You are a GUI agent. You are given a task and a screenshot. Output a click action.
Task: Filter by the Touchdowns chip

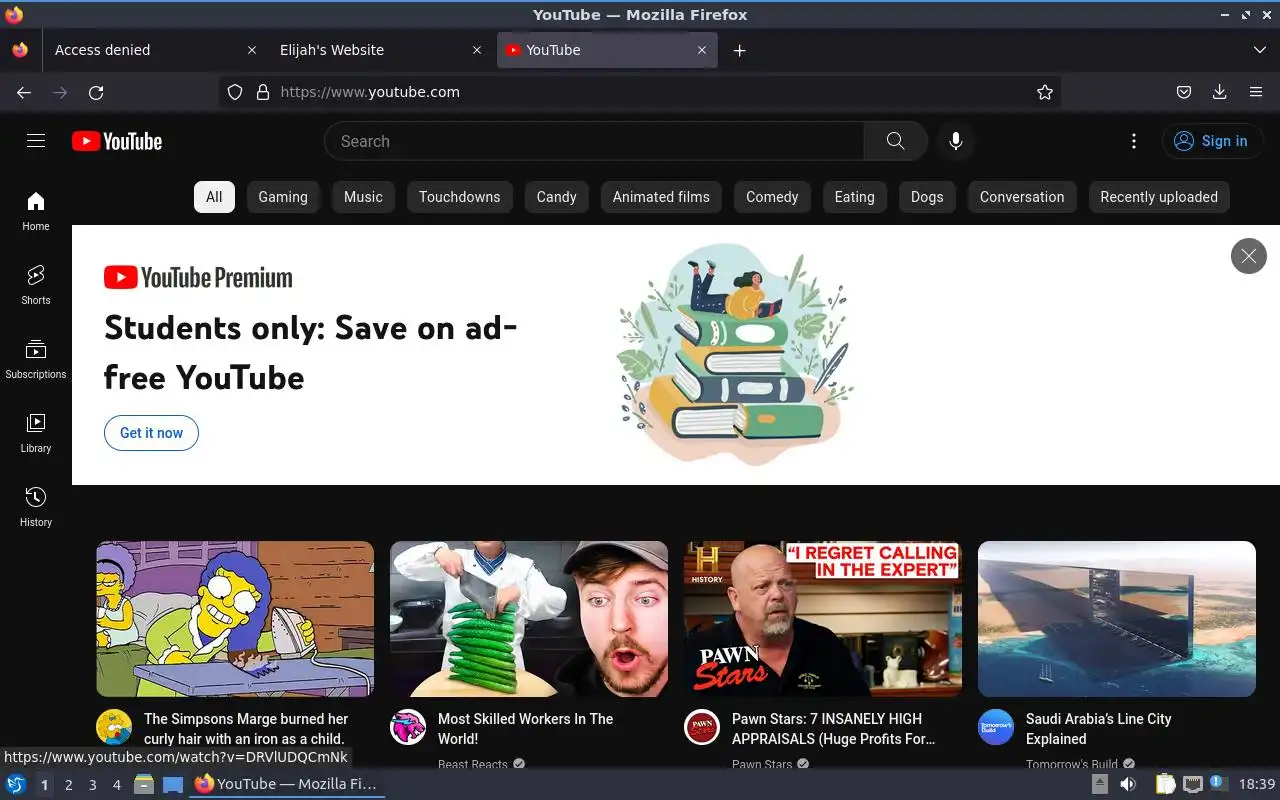460,197
